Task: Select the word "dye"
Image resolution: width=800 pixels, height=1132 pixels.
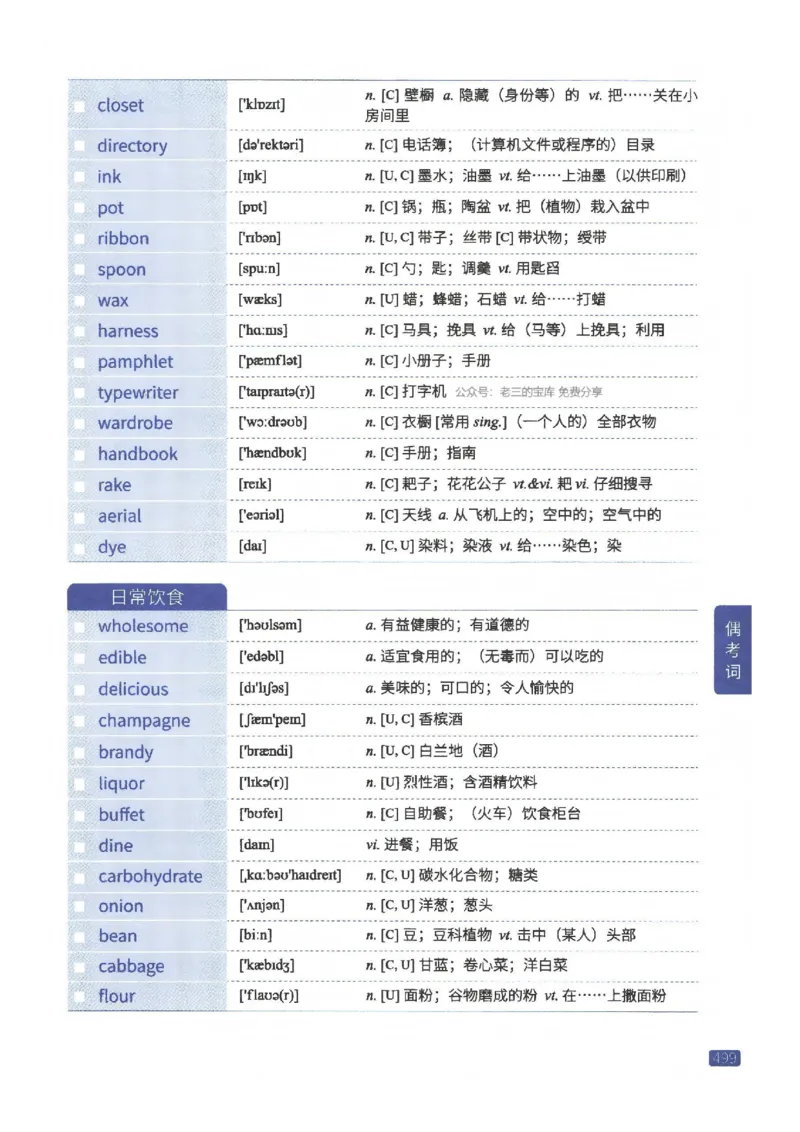Action: pyautogui.click(x=111, y=547)
